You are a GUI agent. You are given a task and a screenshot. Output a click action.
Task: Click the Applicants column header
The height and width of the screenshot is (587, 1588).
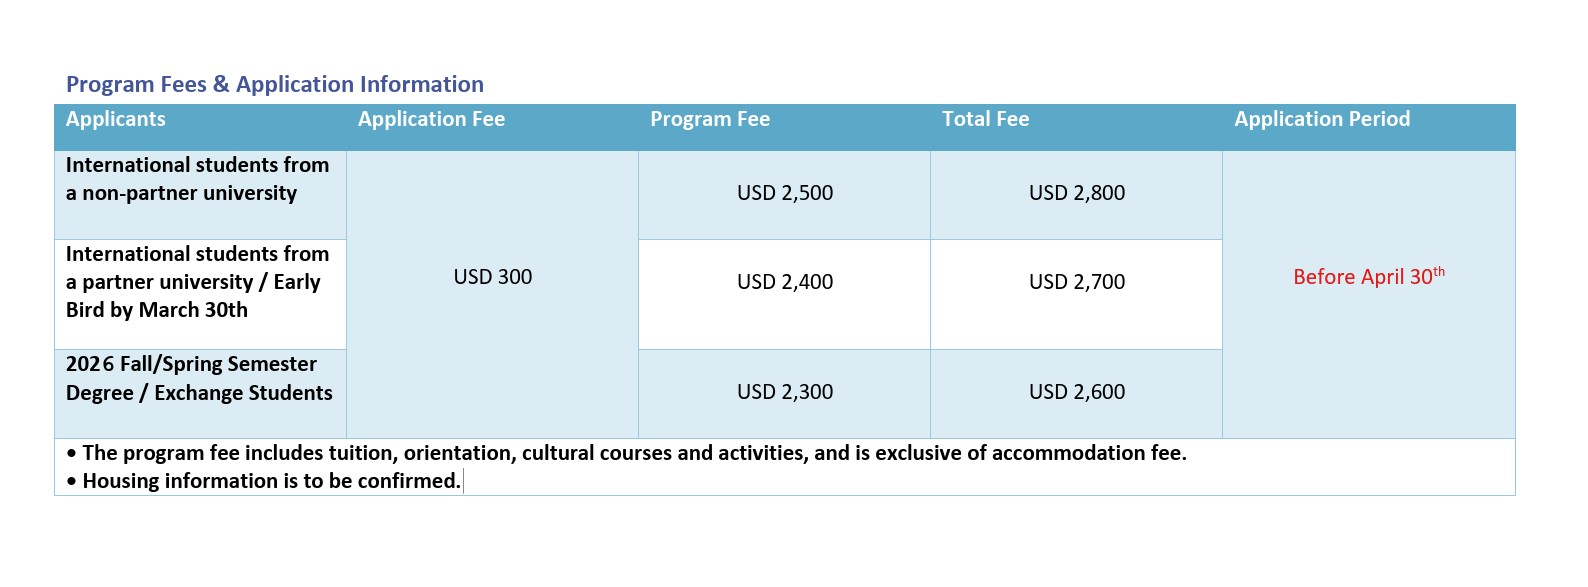[x=116, y=119]
